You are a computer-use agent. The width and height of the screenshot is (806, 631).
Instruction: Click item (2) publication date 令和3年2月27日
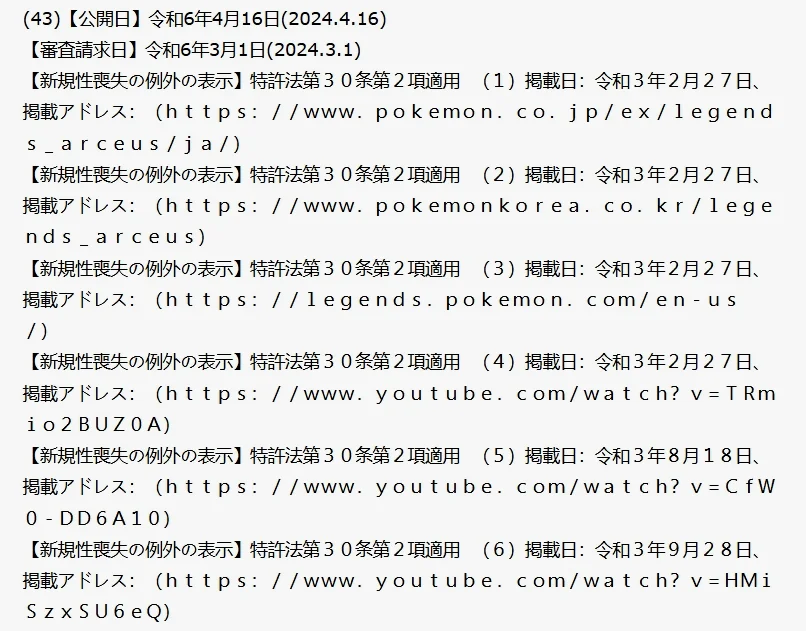point(674,175)
